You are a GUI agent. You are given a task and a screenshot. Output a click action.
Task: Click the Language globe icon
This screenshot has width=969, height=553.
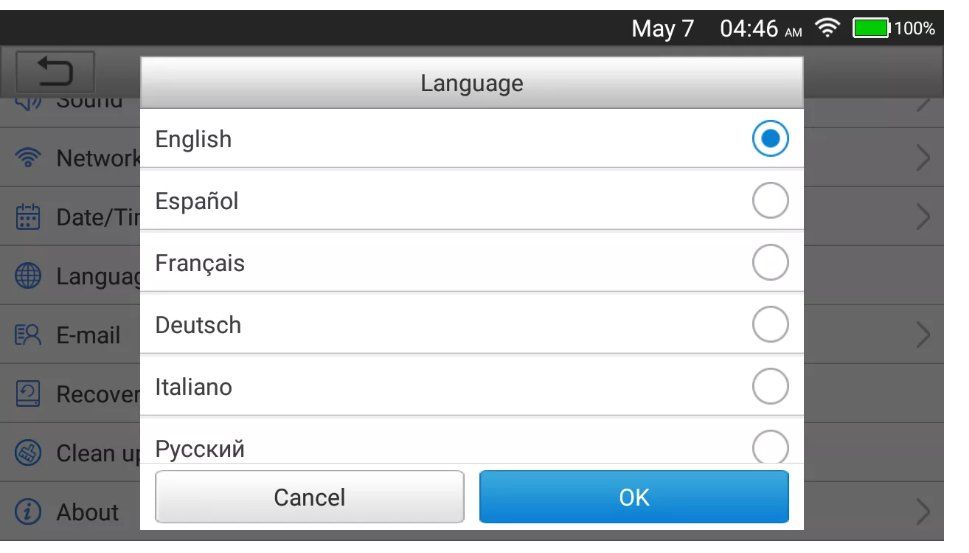[29, 277]
